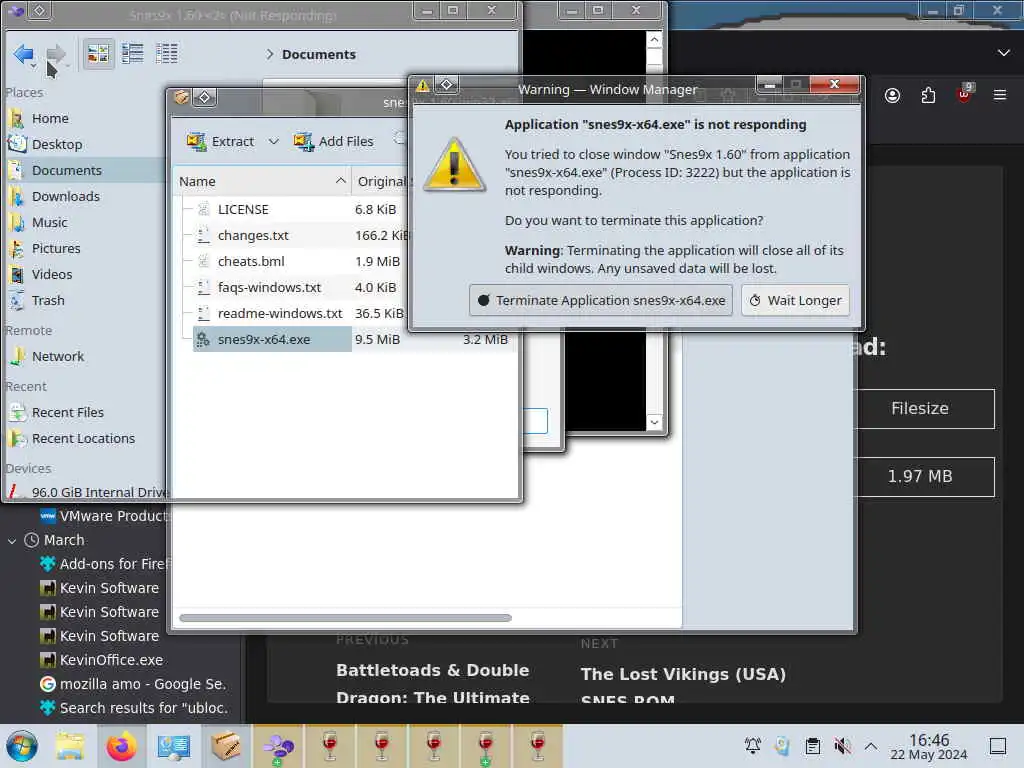Open system settings taskbar icon
The height and width of the screenshot is (768, 1024).
[174, 746]
